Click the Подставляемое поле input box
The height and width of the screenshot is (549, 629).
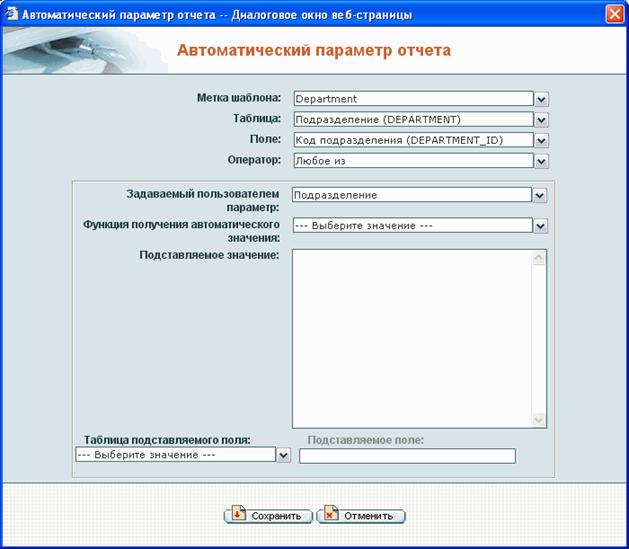point(407,456)
